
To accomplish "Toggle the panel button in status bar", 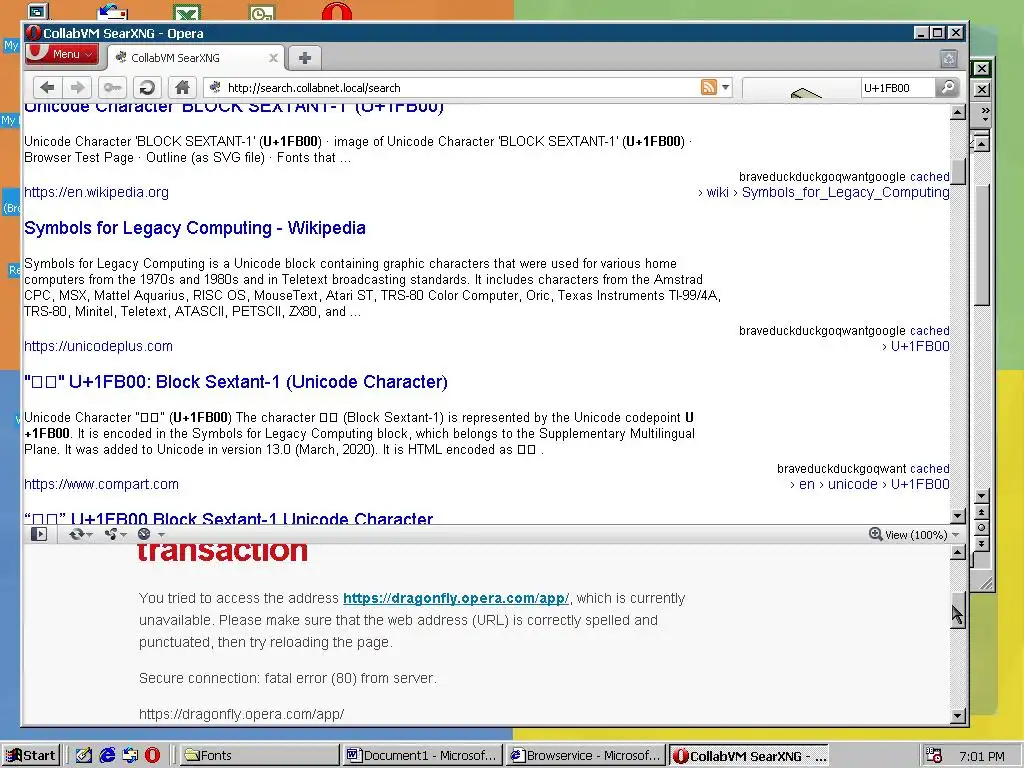I will [x=39, y=534].
